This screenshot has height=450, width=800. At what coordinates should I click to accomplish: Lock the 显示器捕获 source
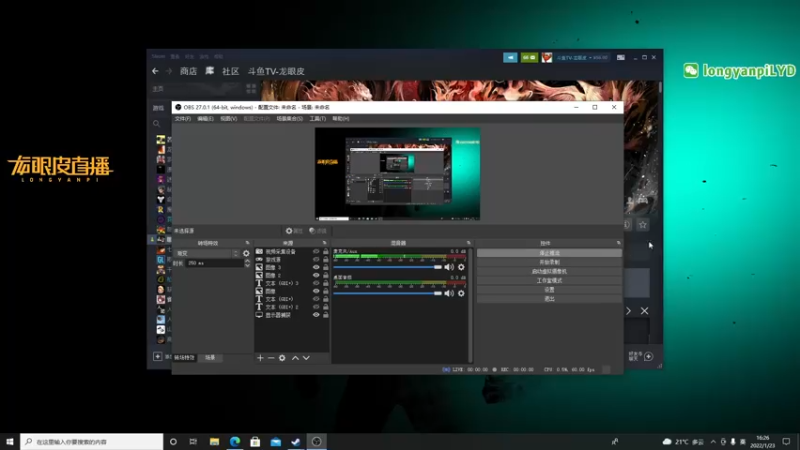tap(326, 315)
